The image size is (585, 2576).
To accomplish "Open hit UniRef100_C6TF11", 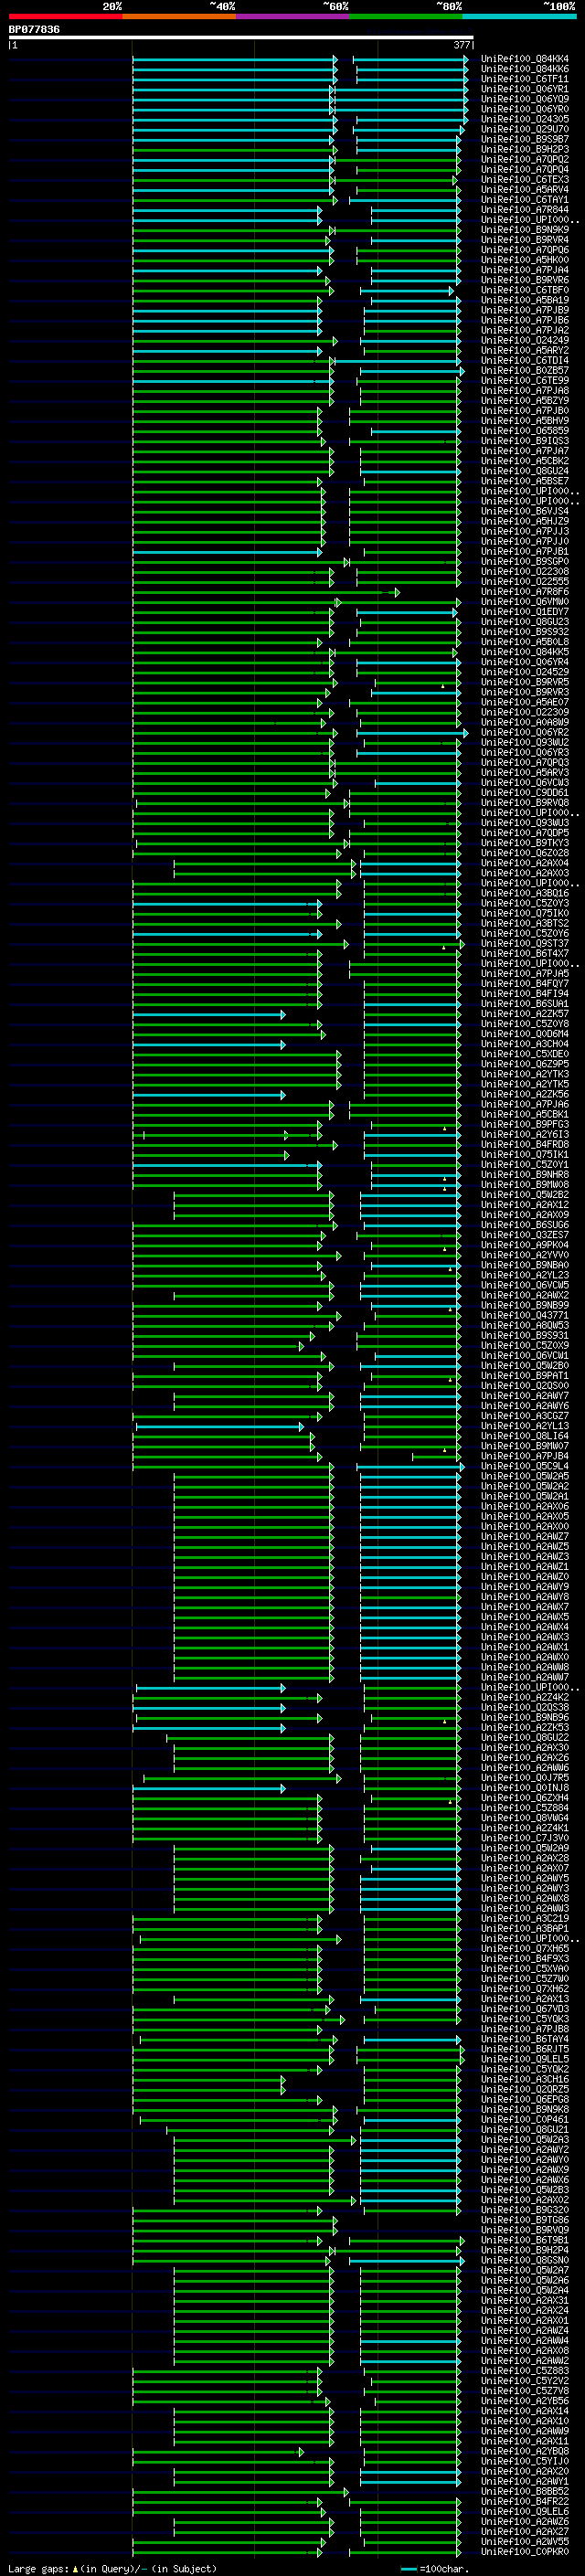I will click(x=525, y=79).
